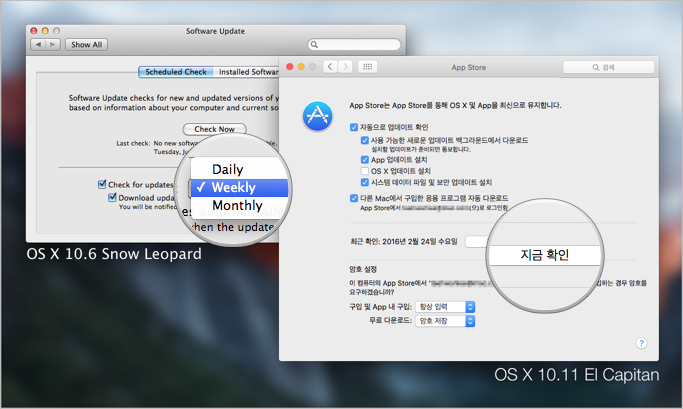Image resolution: width=683 pixels, height=409 pixels.
Task: Open the 구입 및 App 내 구입 dropdown
Action: (x=445, y=307)
